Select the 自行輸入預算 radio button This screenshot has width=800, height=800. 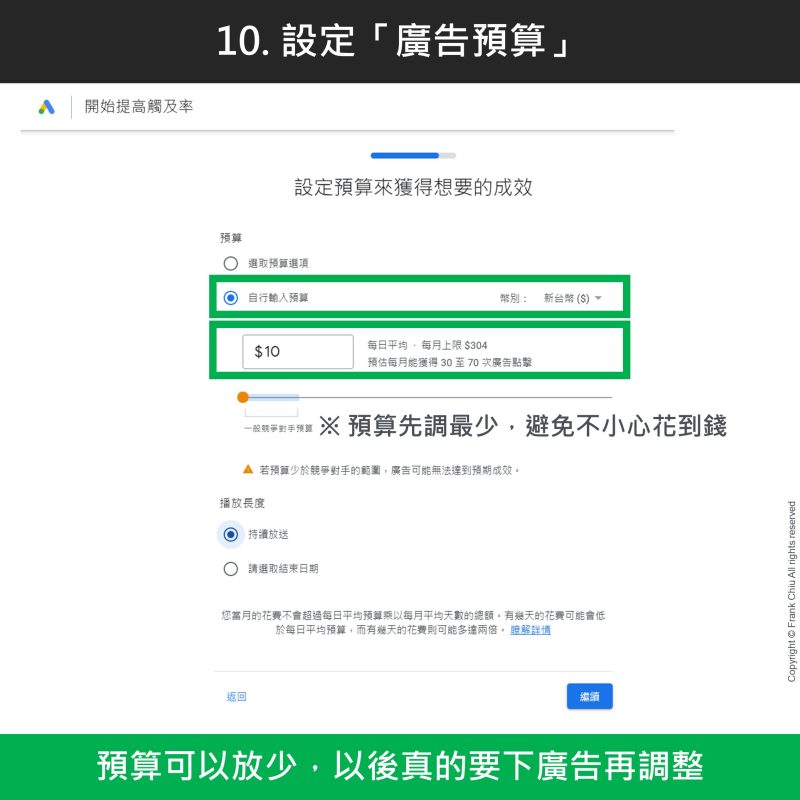coord(231,297)
